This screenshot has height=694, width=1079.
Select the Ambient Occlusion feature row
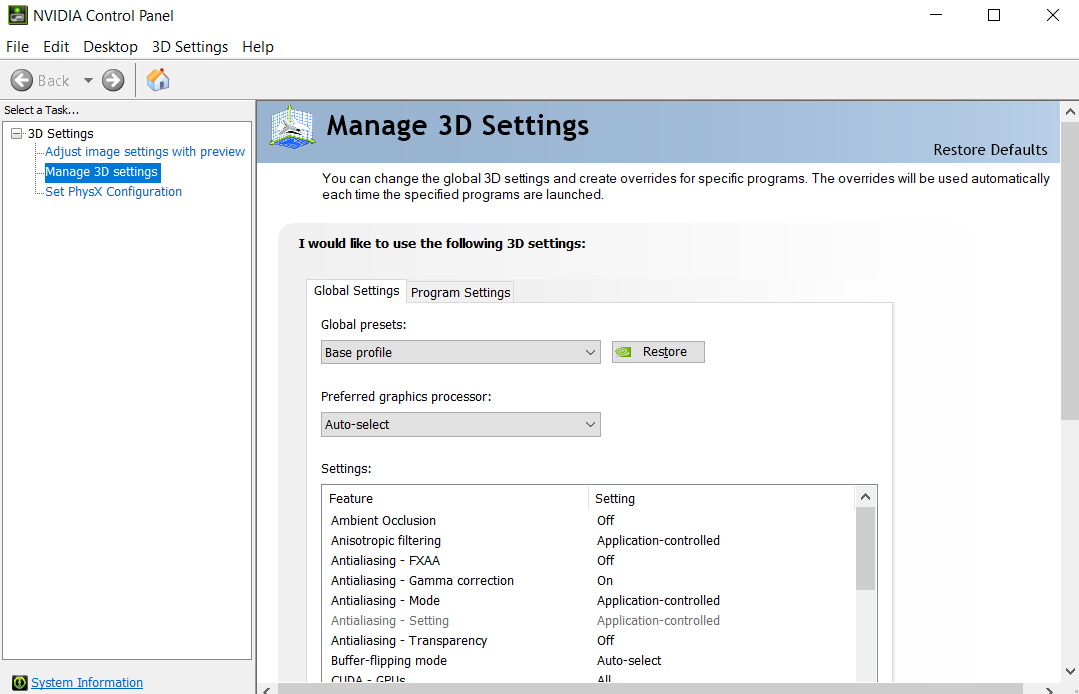588,521
